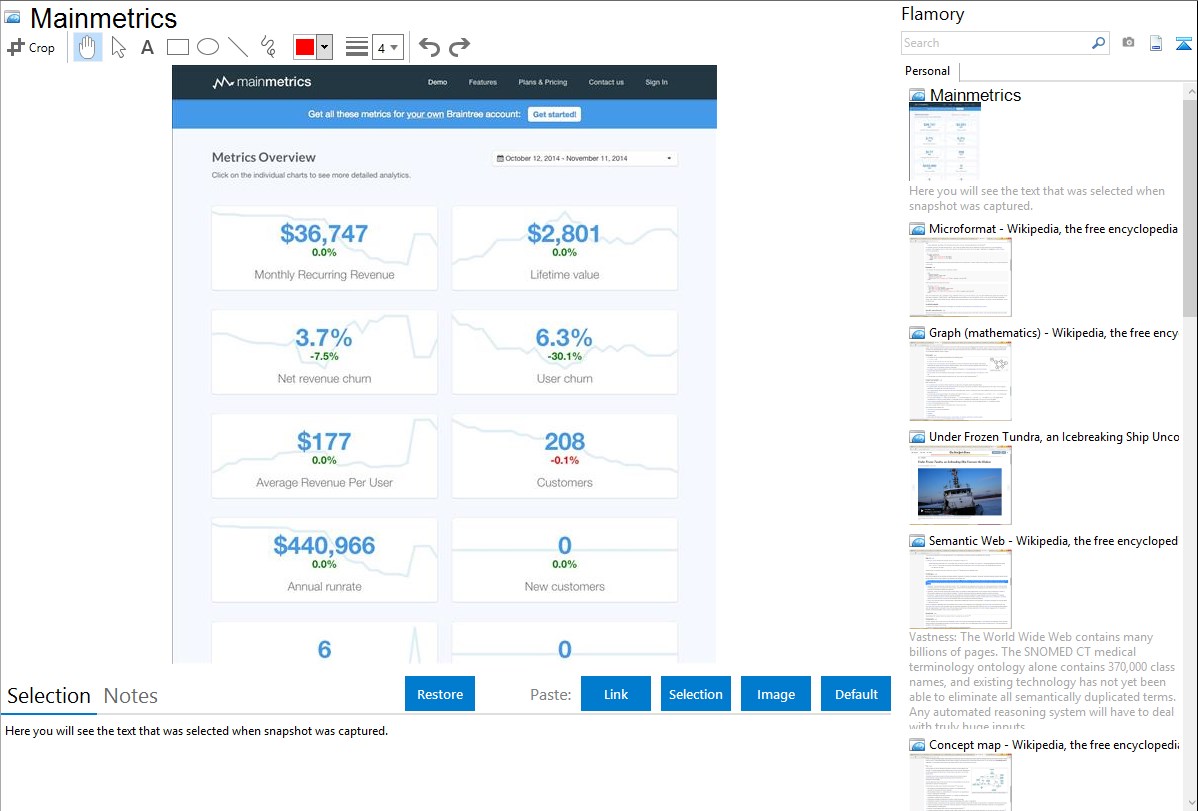Select the text annotation tool
This screenshot has height=811, width=1198.
147,47
